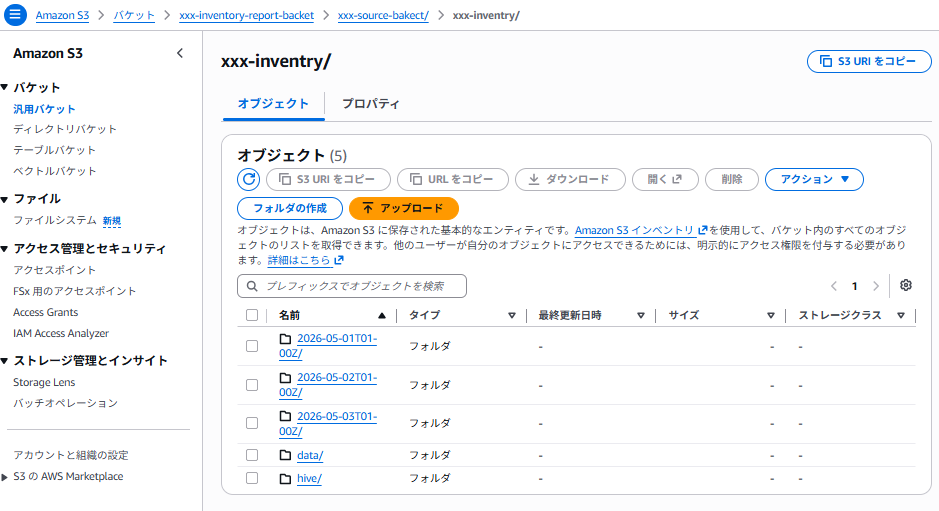
Task: Click フォルダの作成 button
Action: 290,208
